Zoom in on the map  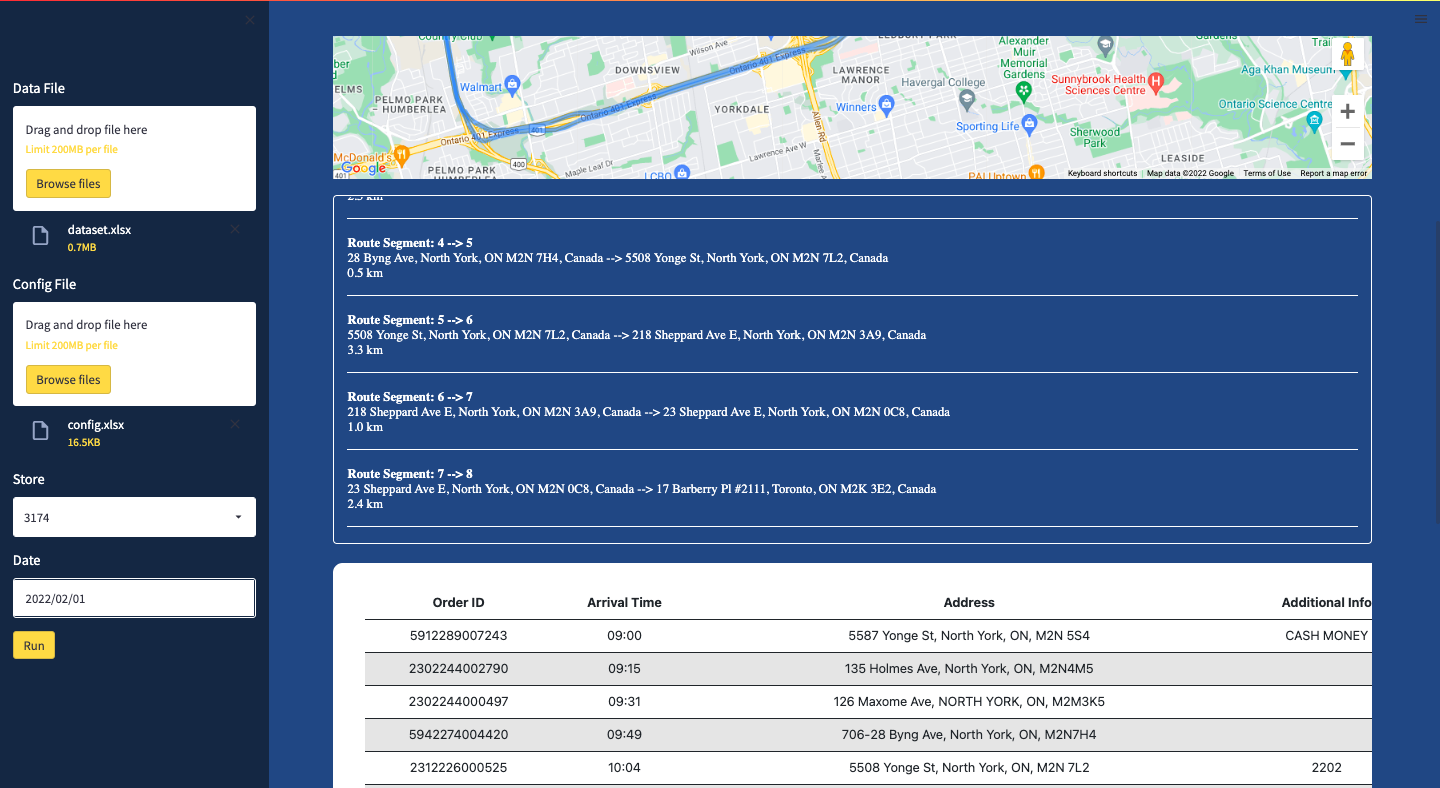(1347, 111)
